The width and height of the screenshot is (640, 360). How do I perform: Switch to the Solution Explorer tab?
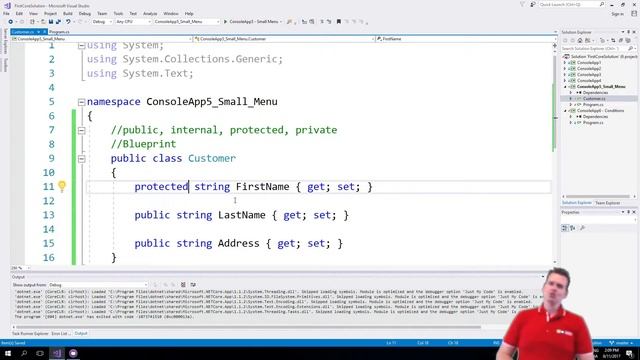point(577,203)
